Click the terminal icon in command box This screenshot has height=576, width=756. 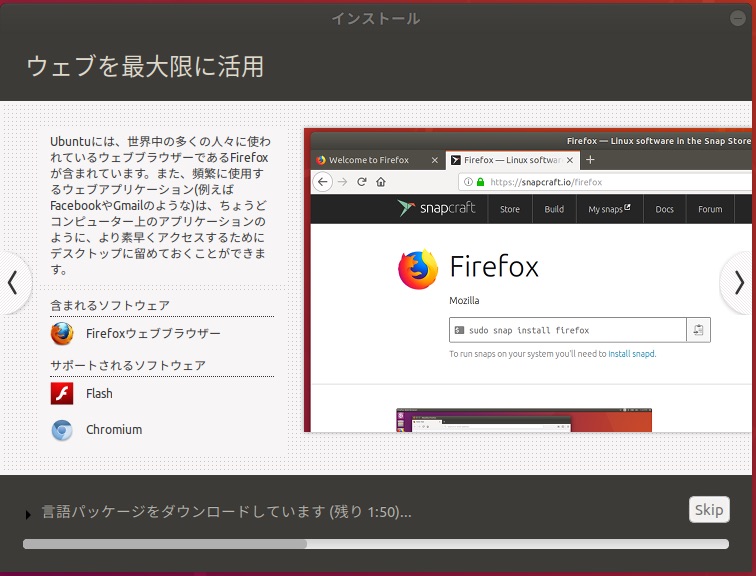pos(459,330)
